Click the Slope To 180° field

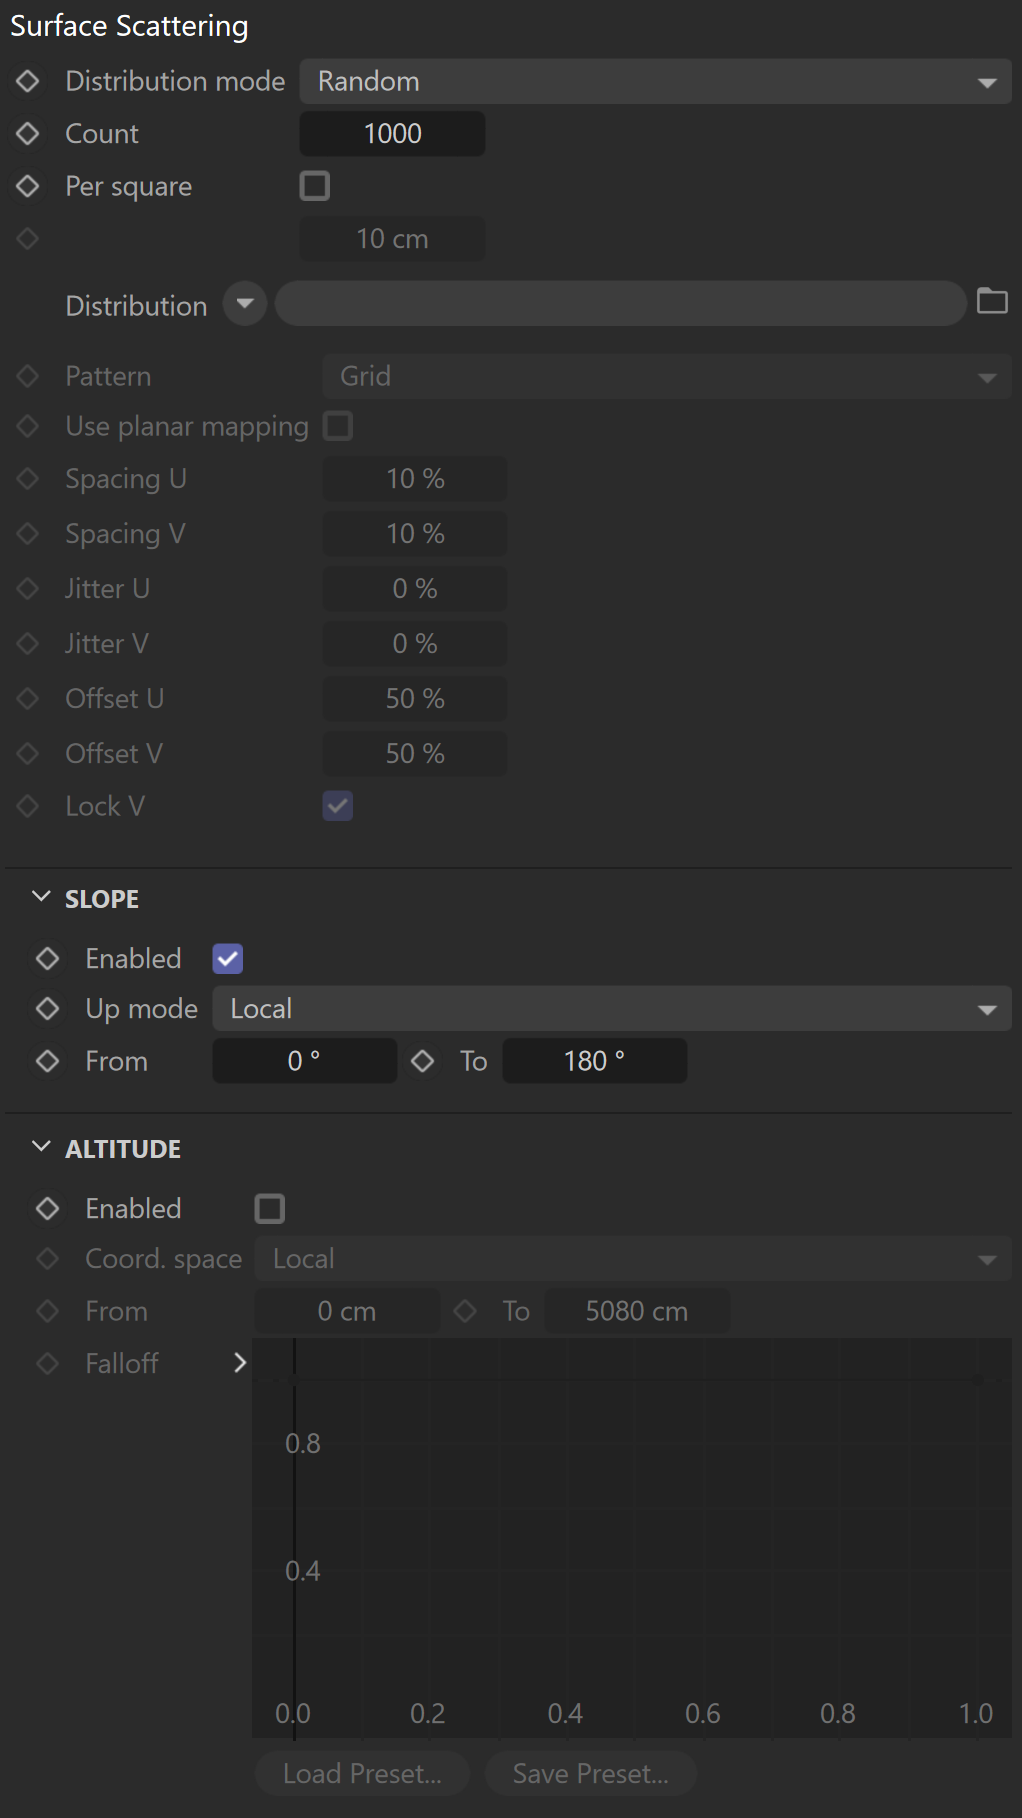(595, 1061)
